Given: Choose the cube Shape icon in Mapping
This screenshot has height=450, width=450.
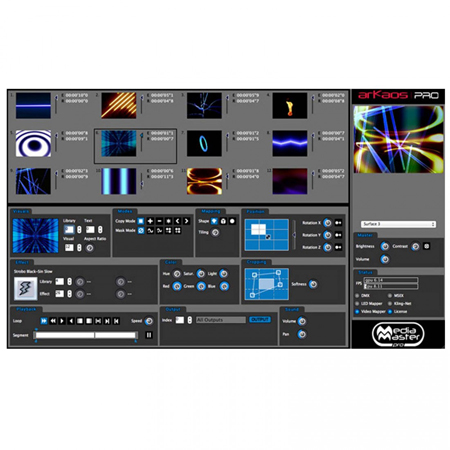Looking at the screenshot, I should pyautogui.click(x=223, y=221).
